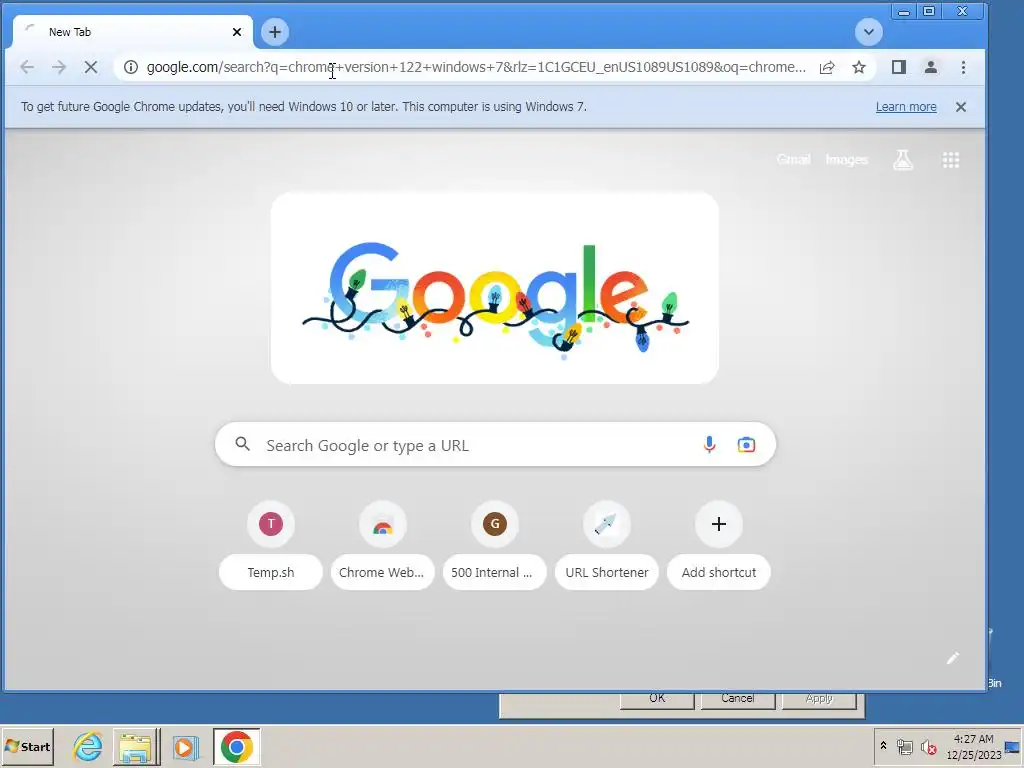The height and width of the screenshot is (768, 1024).
Task: Open the network tray icon
Action: click(x=904, y=746)
